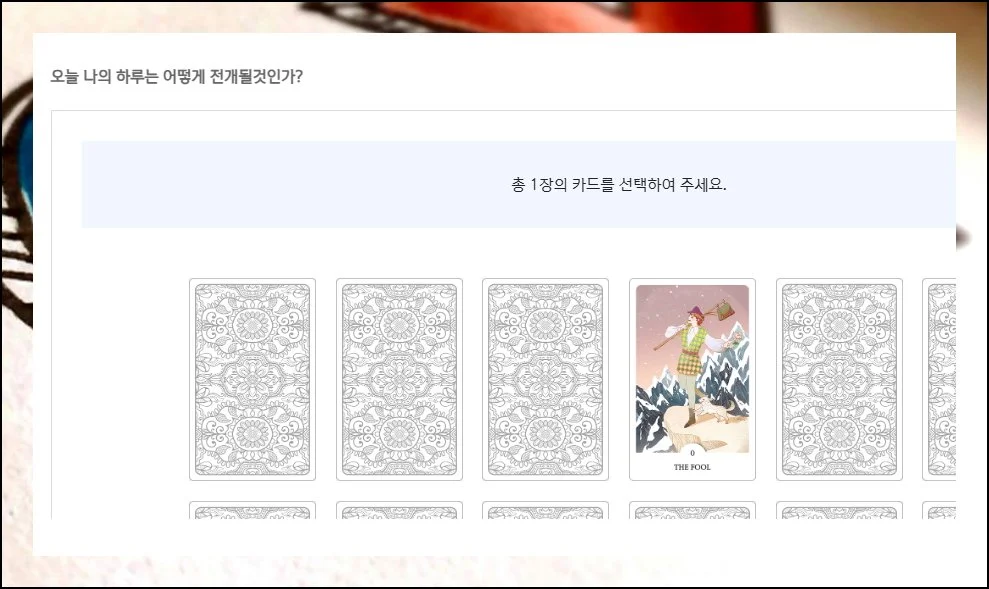Image resolution: width=989 pixels, height=589 pixels.
Task: Select first partially visible card in bottom row
Action: tap(252, 510)
